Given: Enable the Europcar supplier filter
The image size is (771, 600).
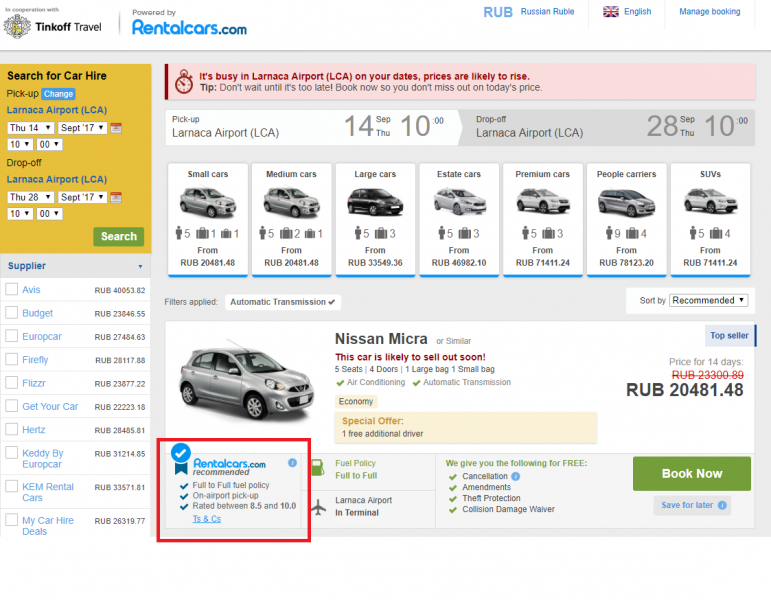Looking at the screenshot, I should [x=12, y=336].
